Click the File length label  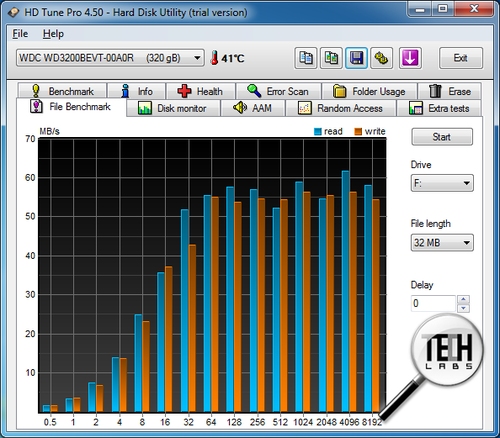(x=431, y=224)
